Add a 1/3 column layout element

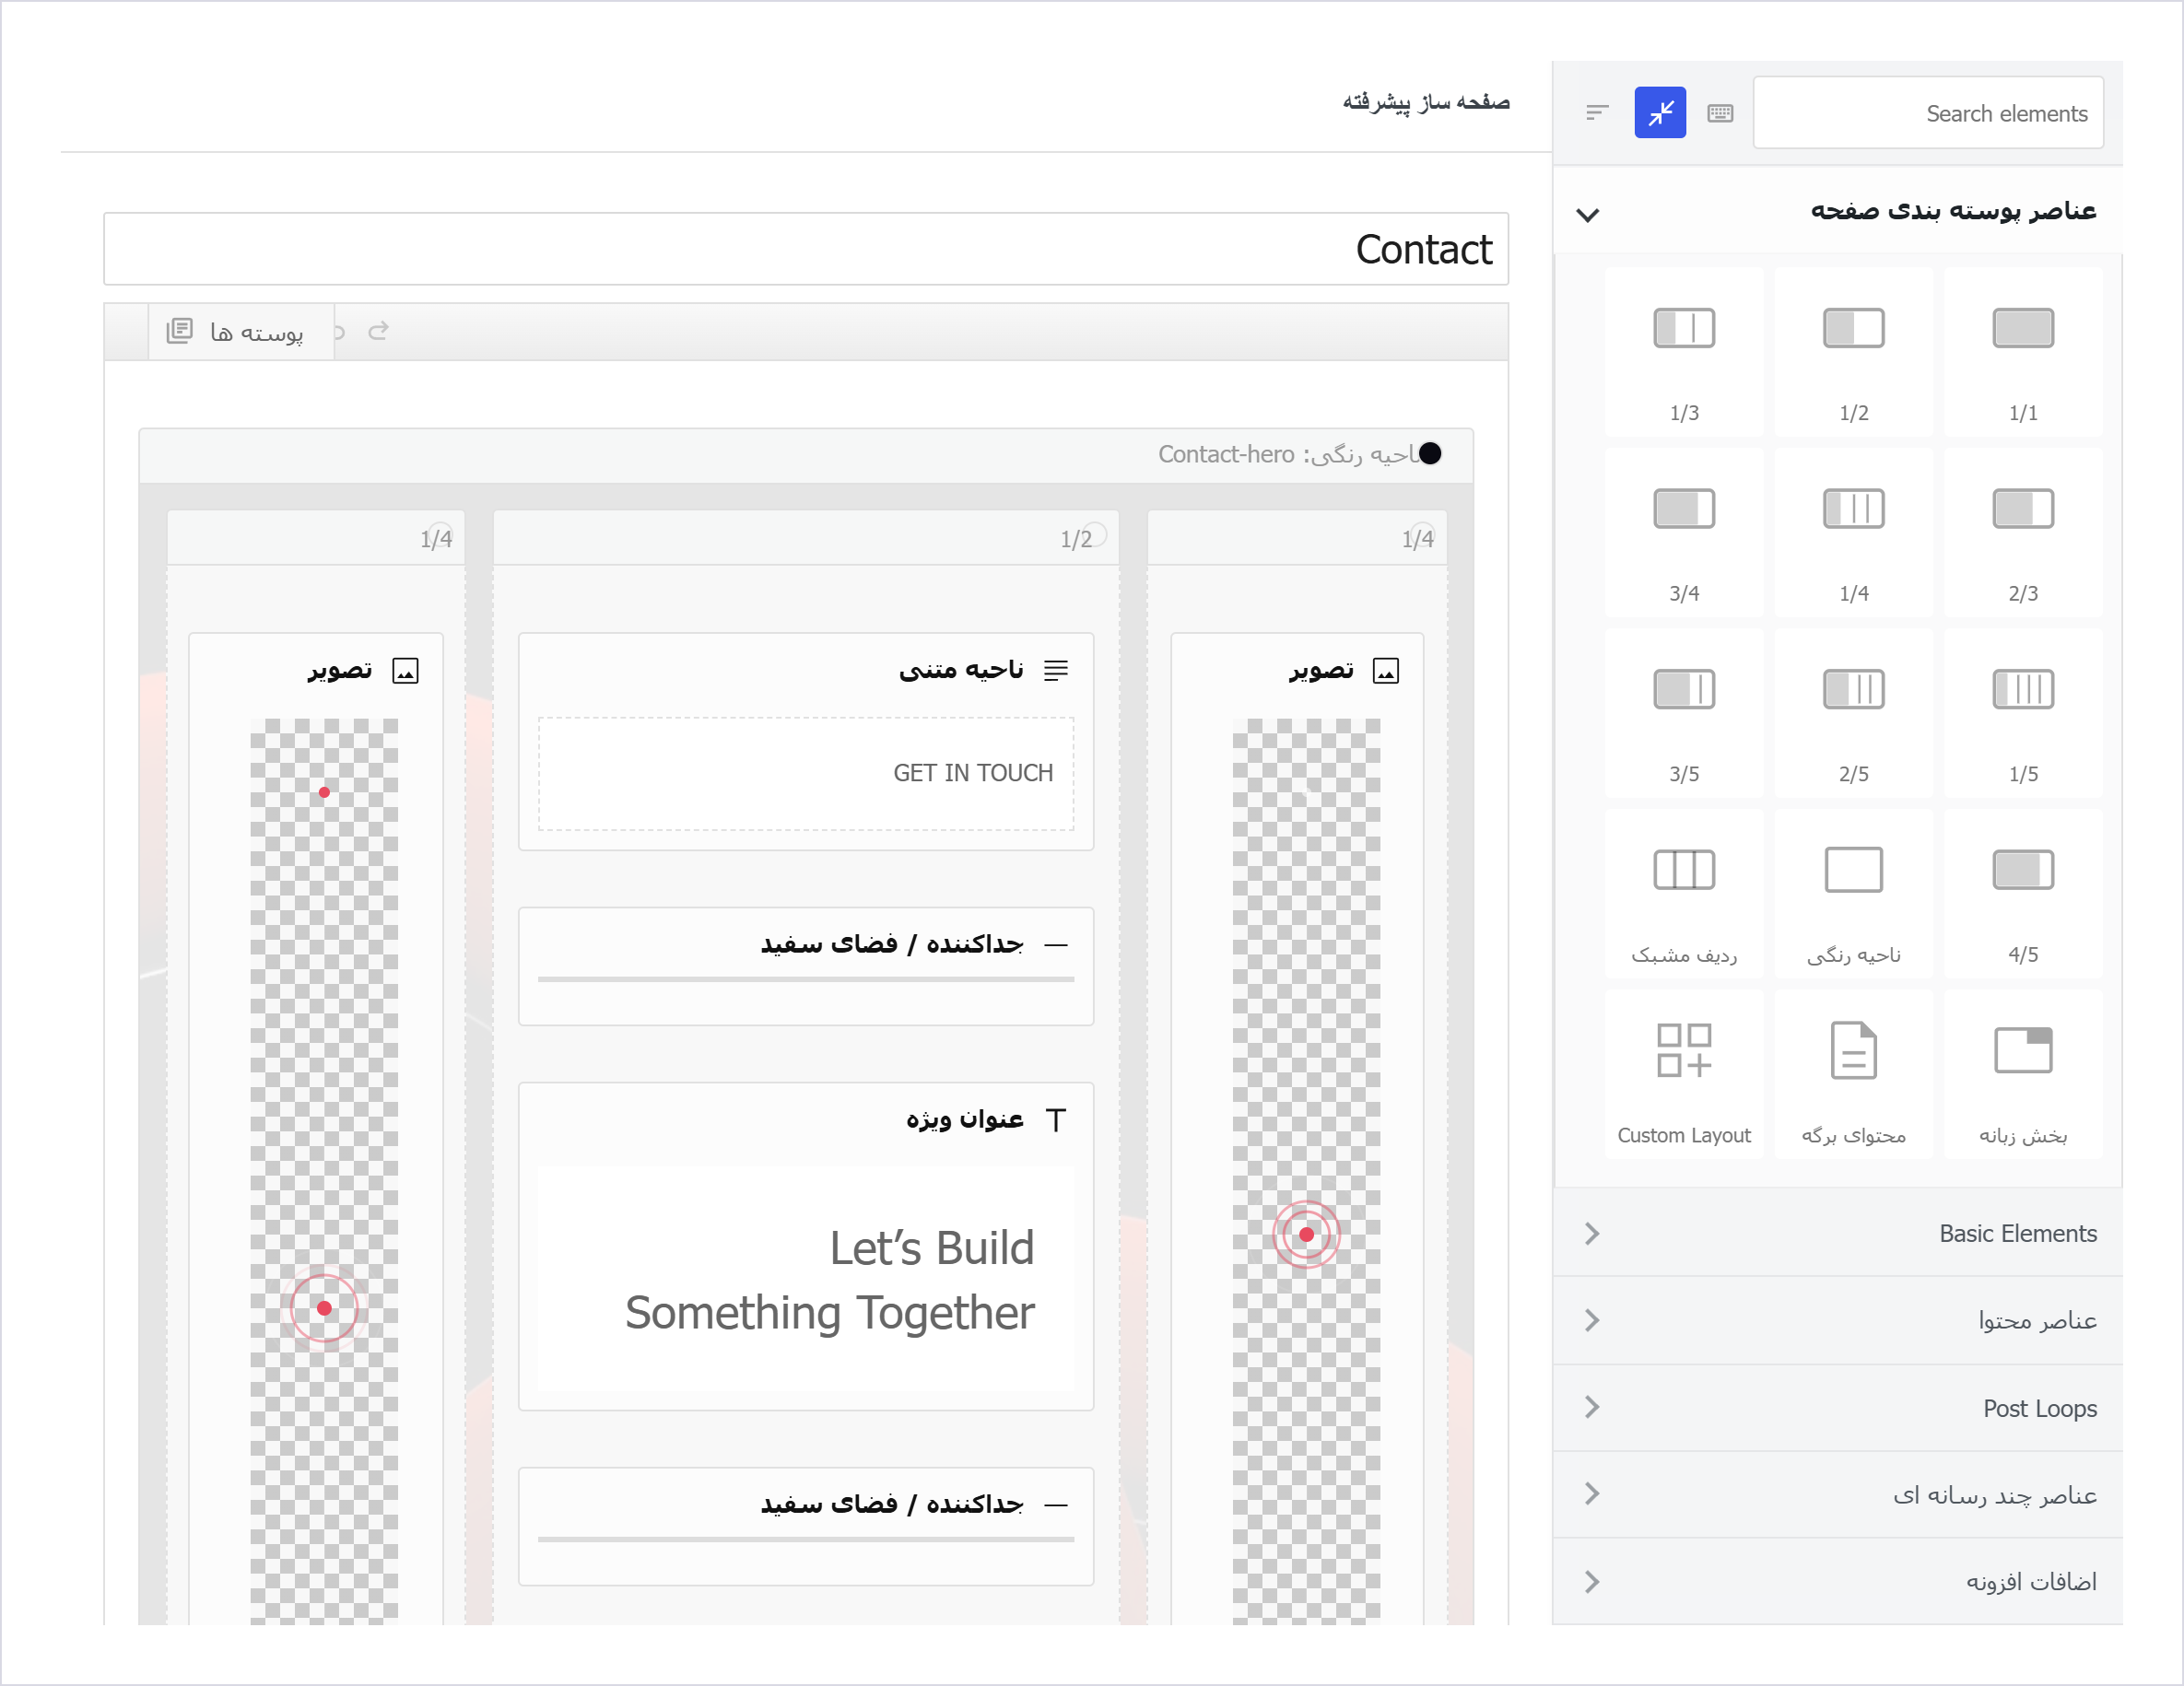pyautogui.click(x=1684, y=351)
